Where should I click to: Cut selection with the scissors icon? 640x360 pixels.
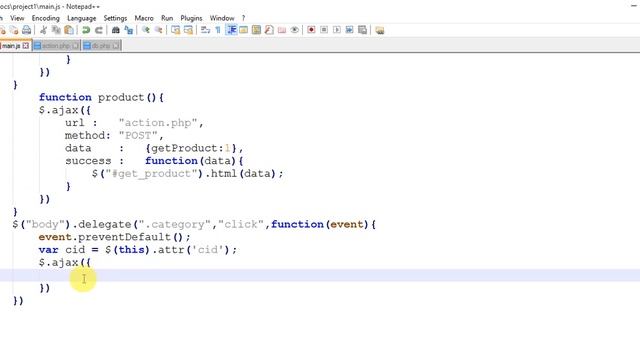click(43, 30)
